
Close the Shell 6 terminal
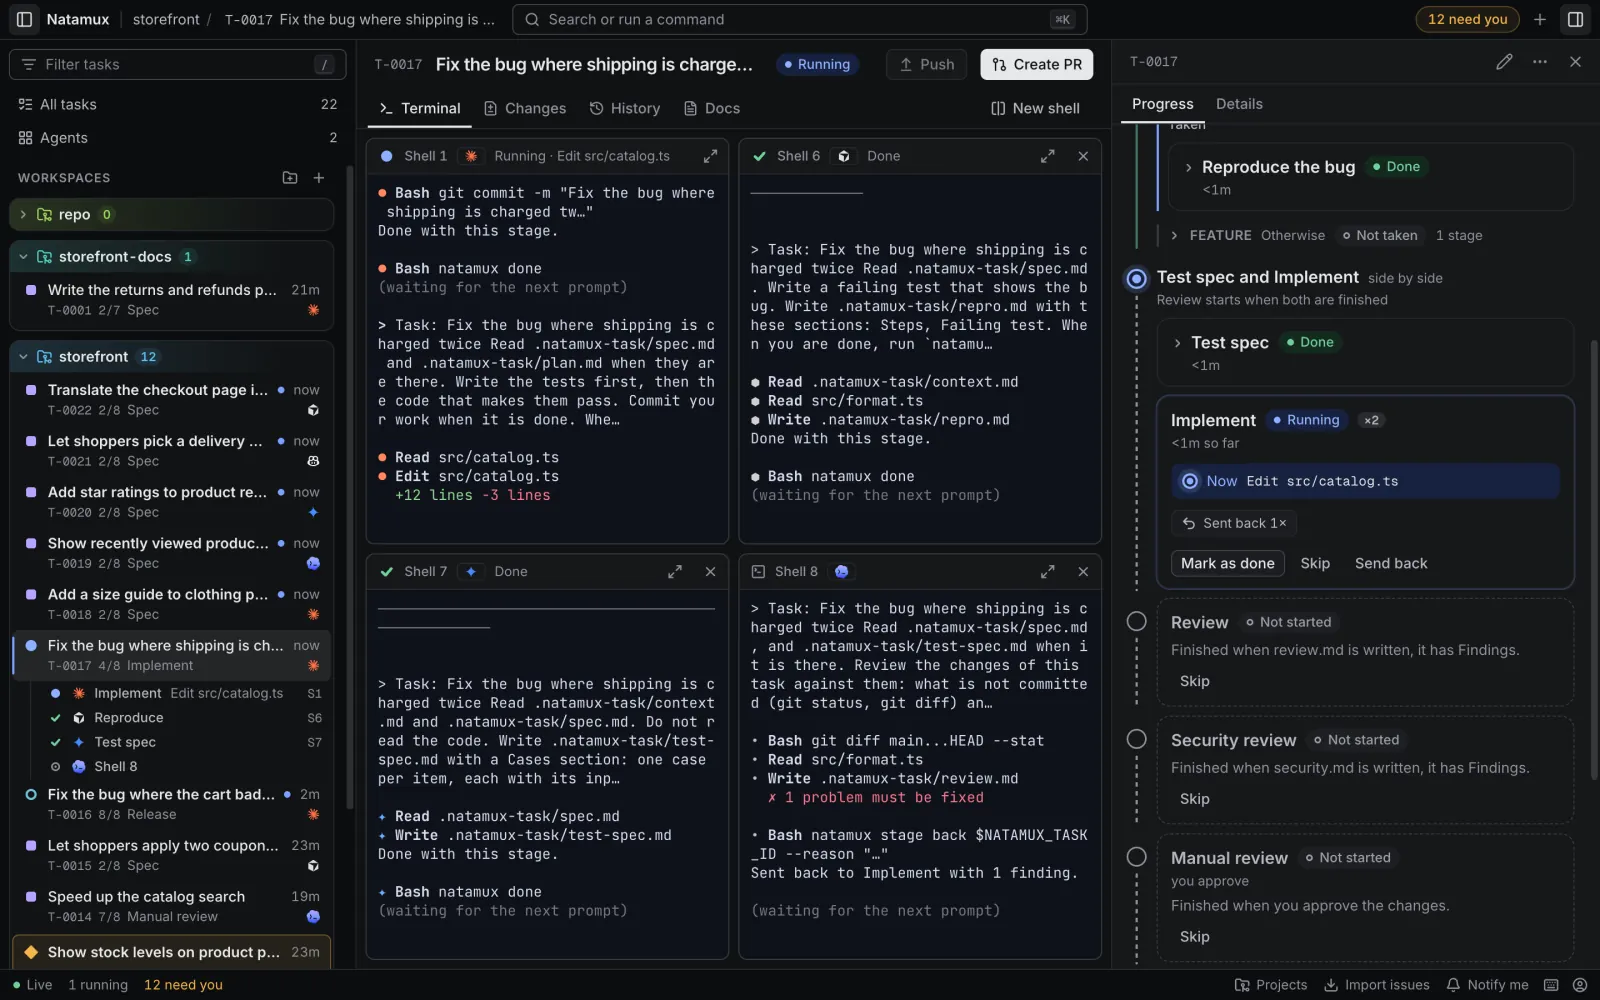(x=1083, y=156)
